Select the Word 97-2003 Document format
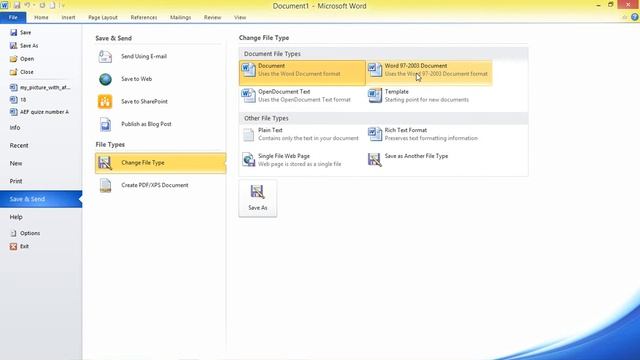The image size is (640, 360). coord(429,73)
